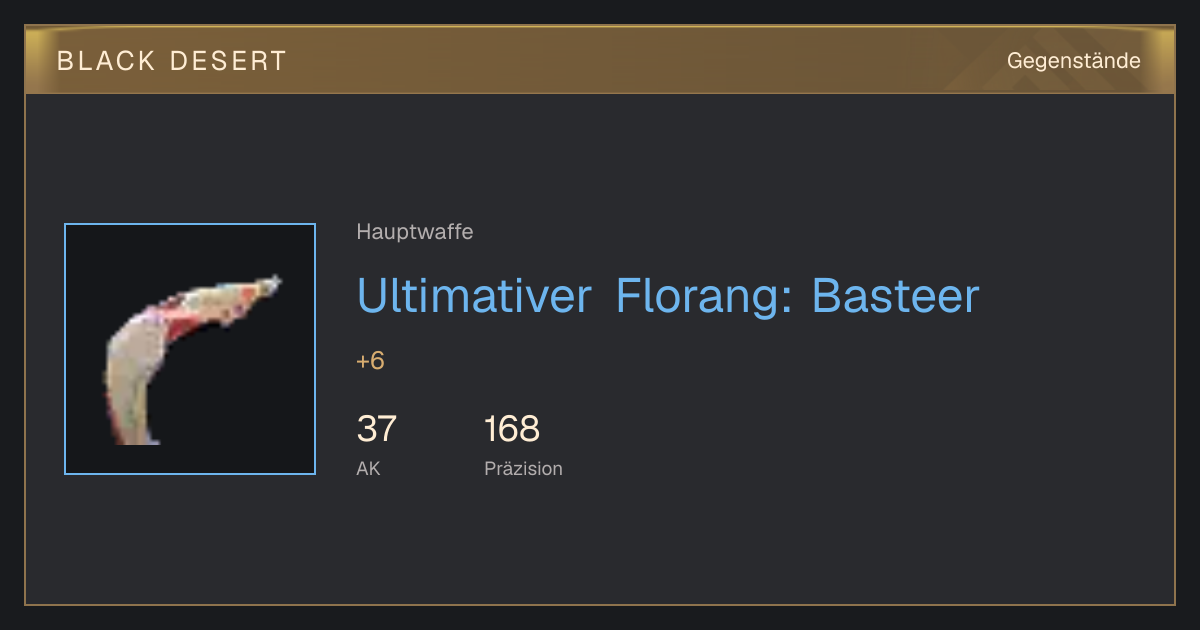Click the lower handle of the weapon image

138,418
